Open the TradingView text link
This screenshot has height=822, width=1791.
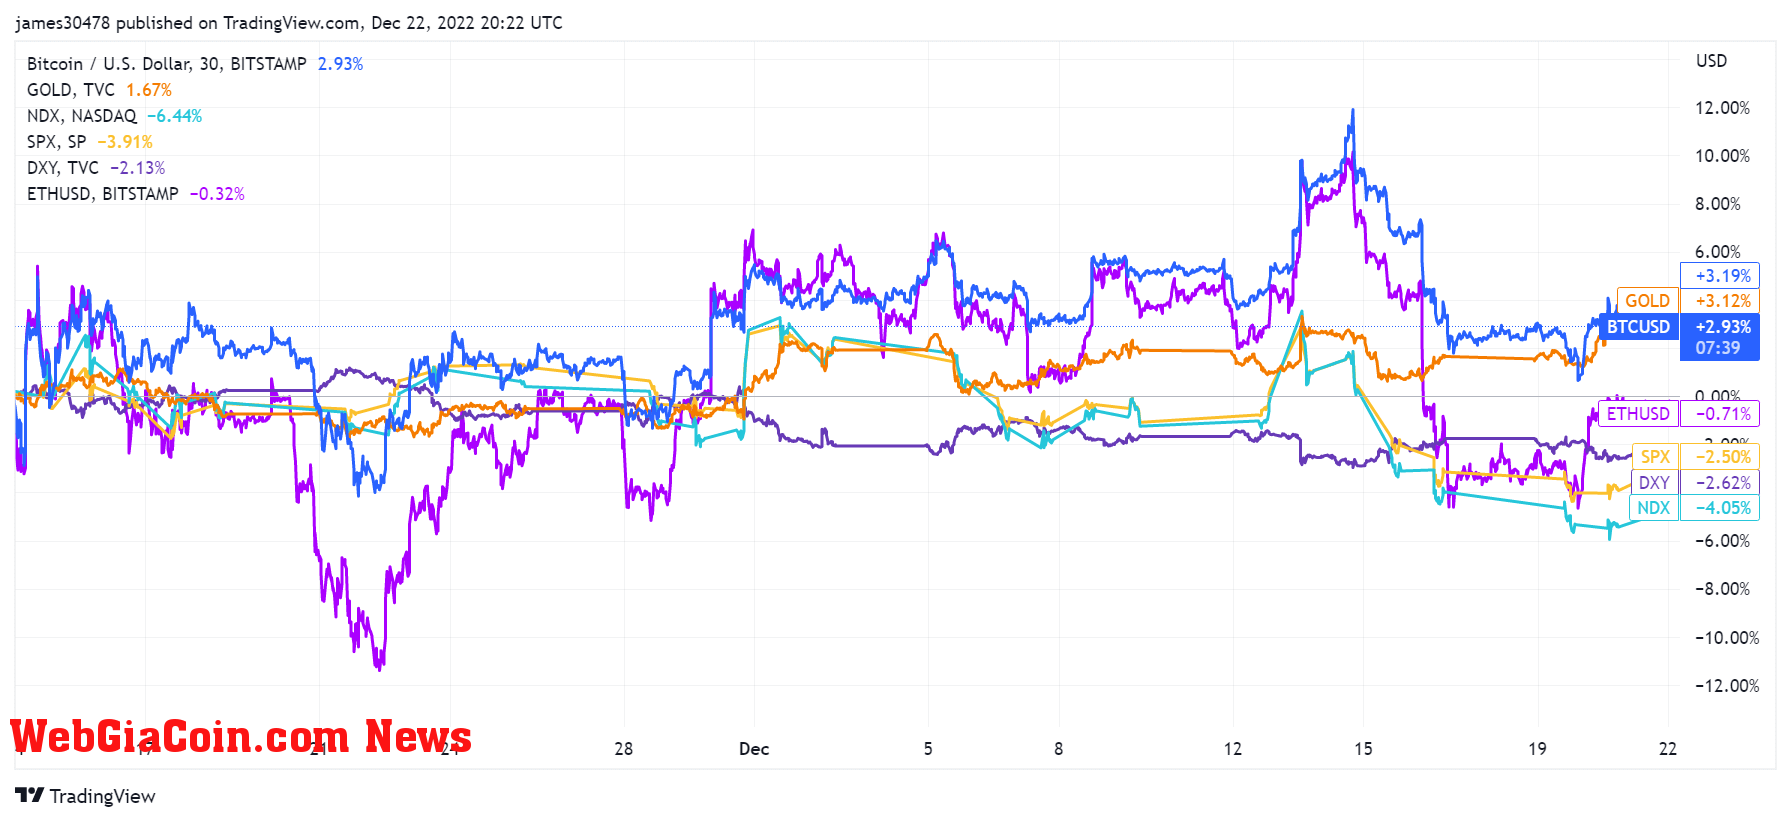(102, 796)
